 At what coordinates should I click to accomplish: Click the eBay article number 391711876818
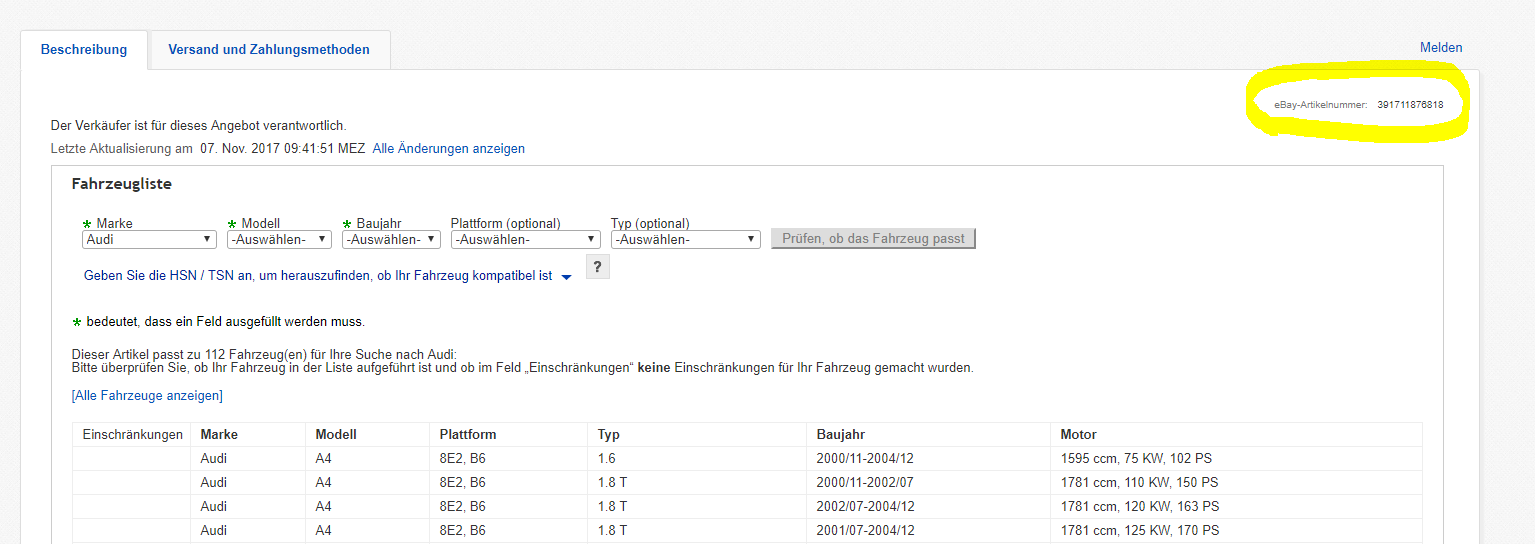1410,105
